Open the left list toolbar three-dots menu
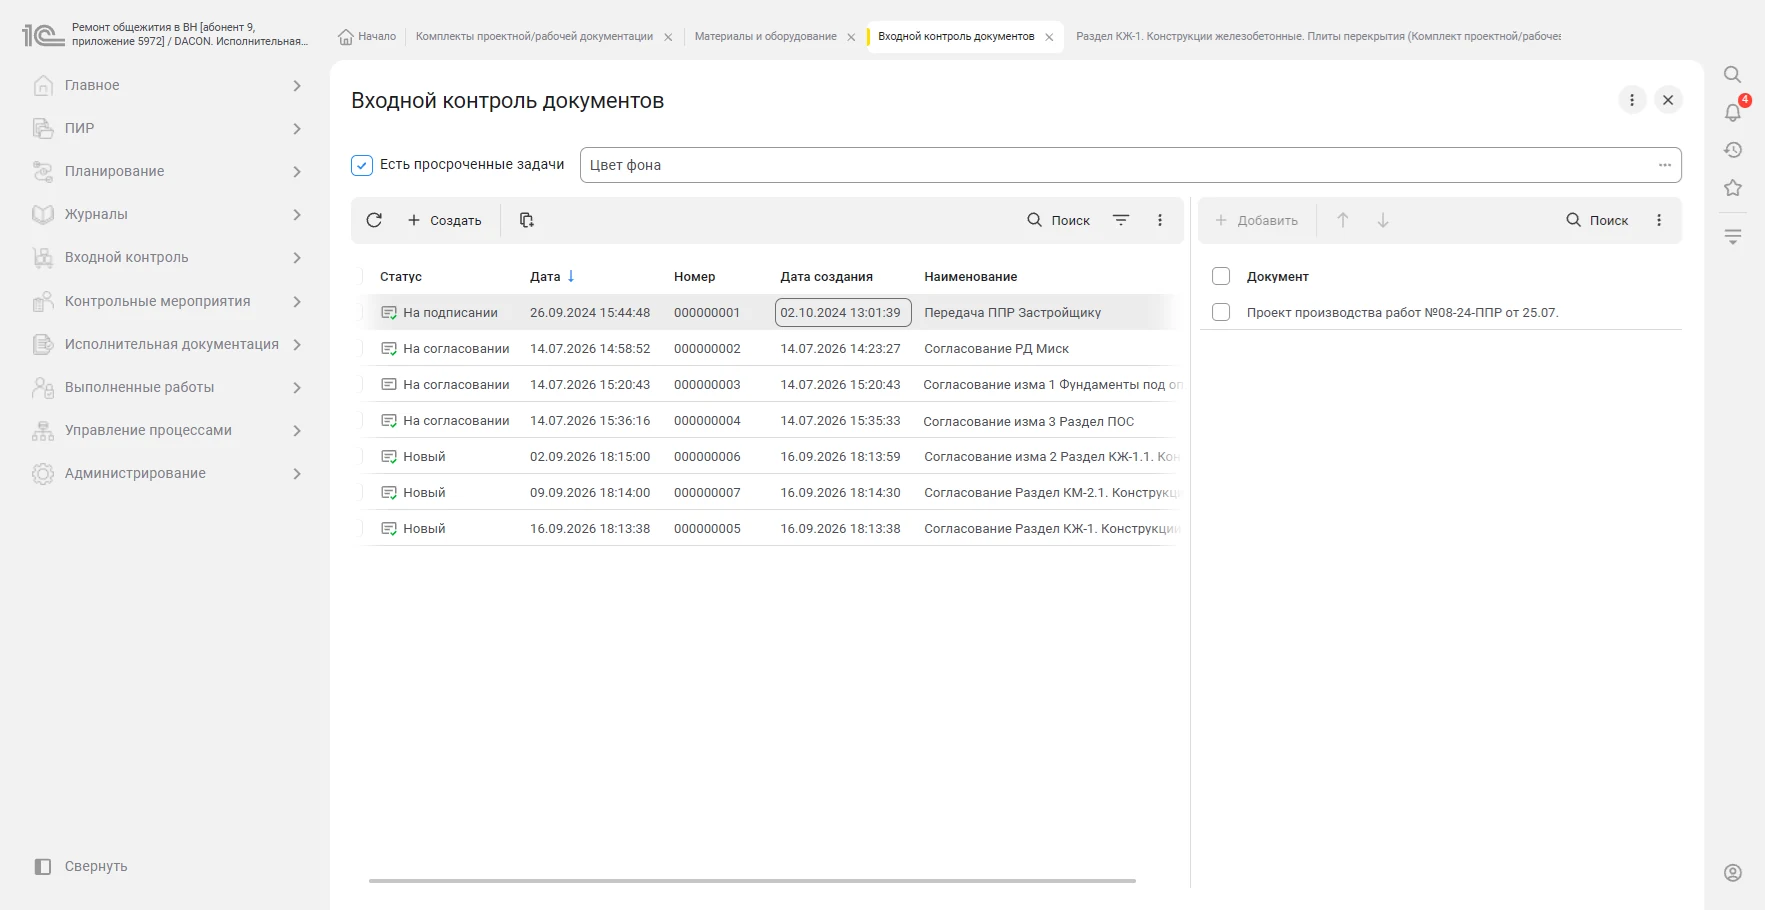 coord(1160,220)
